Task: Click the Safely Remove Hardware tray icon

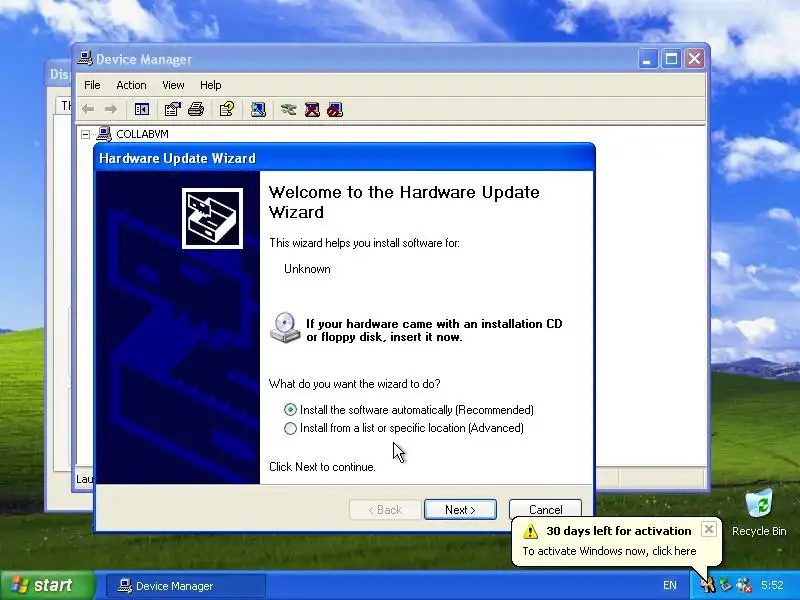Action: pos(725,585)
